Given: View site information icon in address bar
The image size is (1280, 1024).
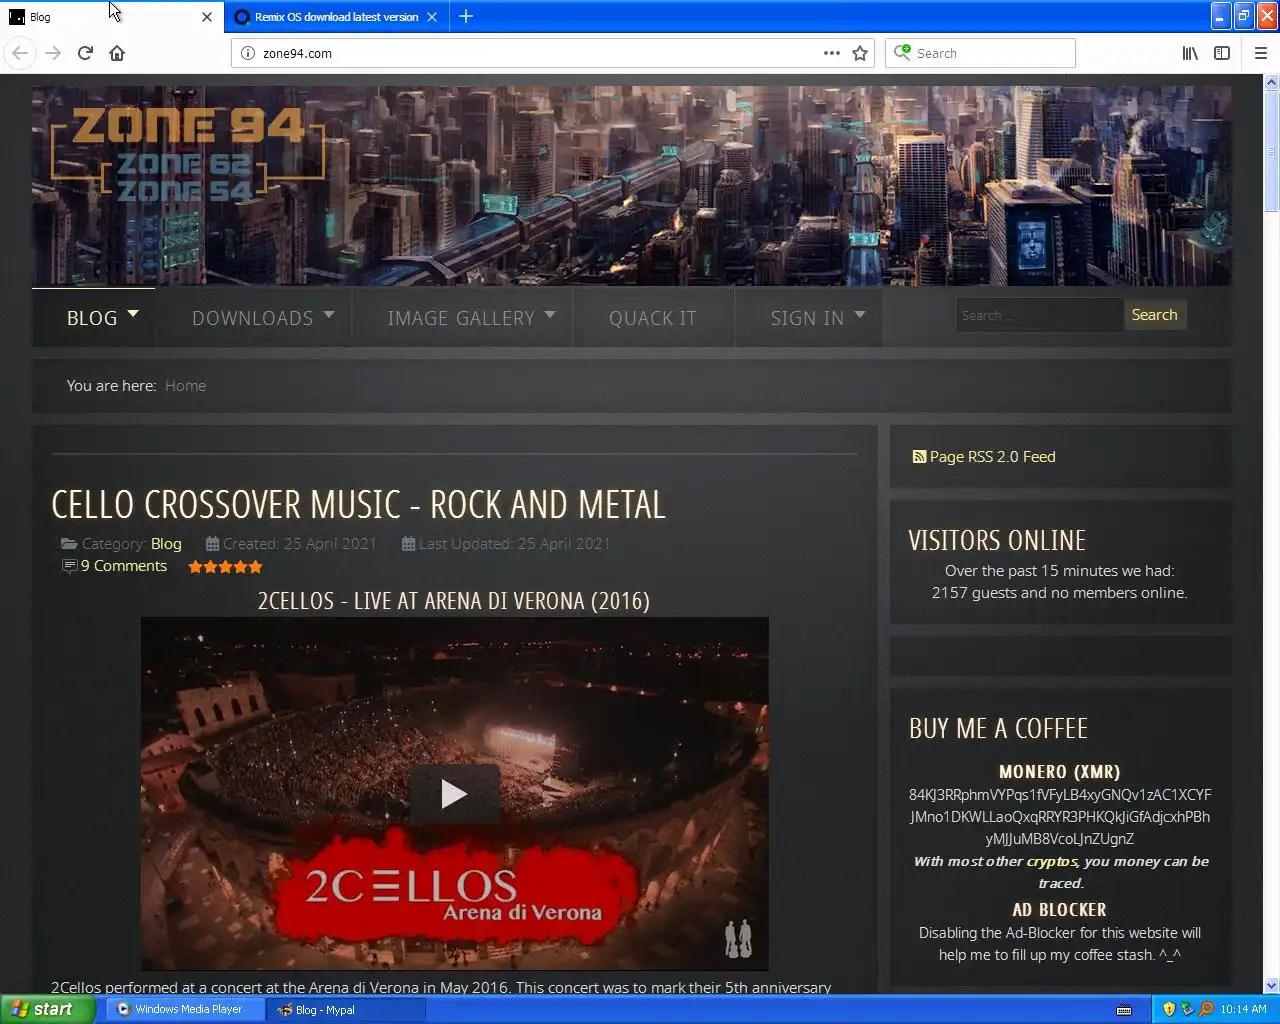Looking at the screenshot, I should [x=248, y=53].
